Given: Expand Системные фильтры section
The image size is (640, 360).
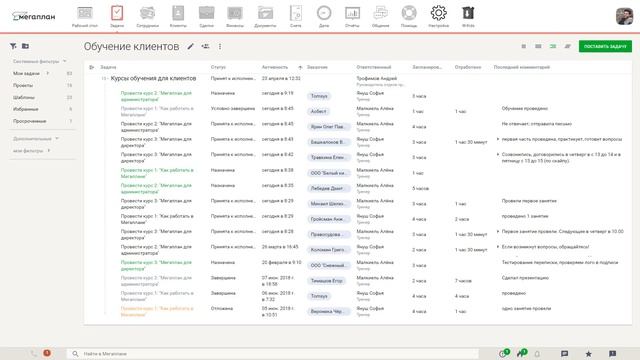Looking at the screenshot, I should point(39,61).
